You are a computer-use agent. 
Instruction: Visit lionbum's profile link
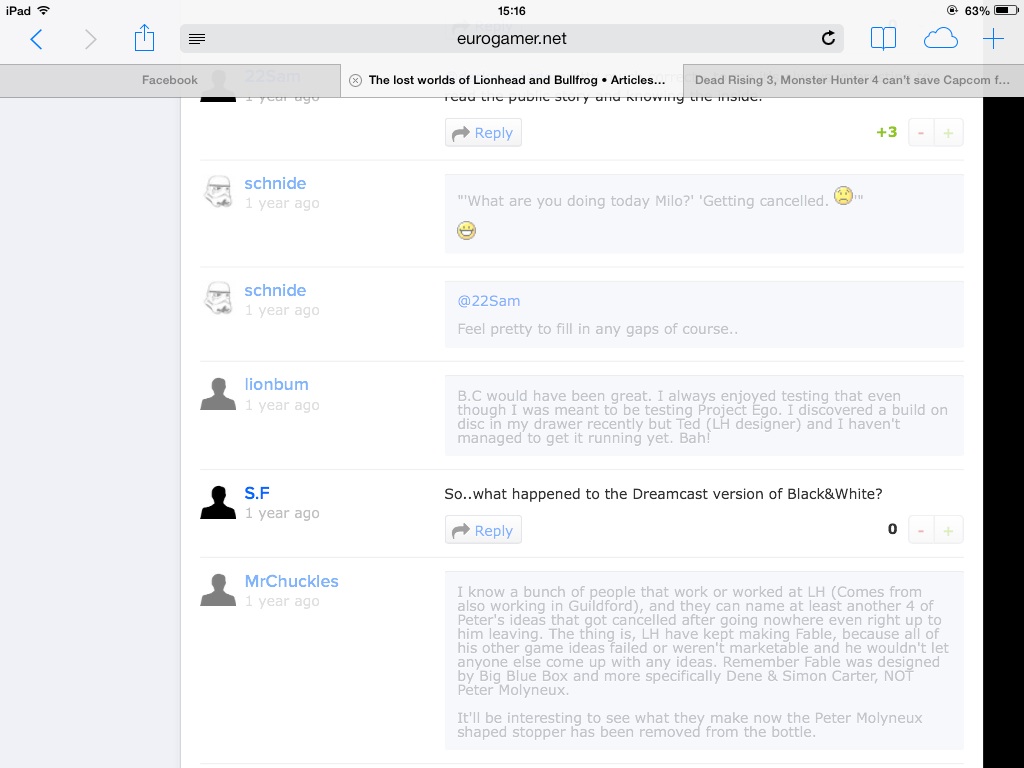point(276,385)
